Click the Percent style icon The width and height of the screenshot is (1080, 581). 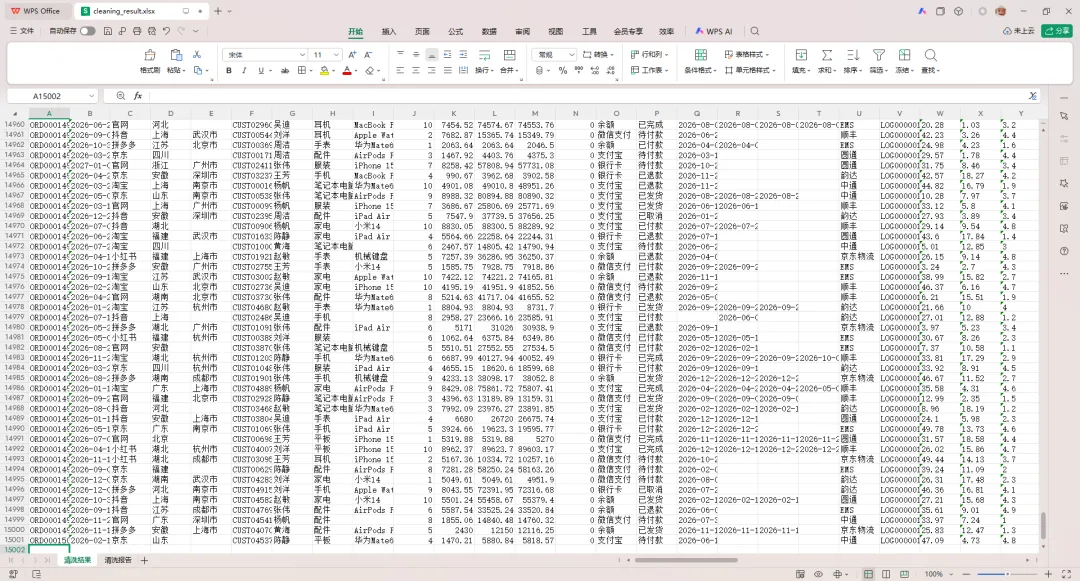click(563, 70)
